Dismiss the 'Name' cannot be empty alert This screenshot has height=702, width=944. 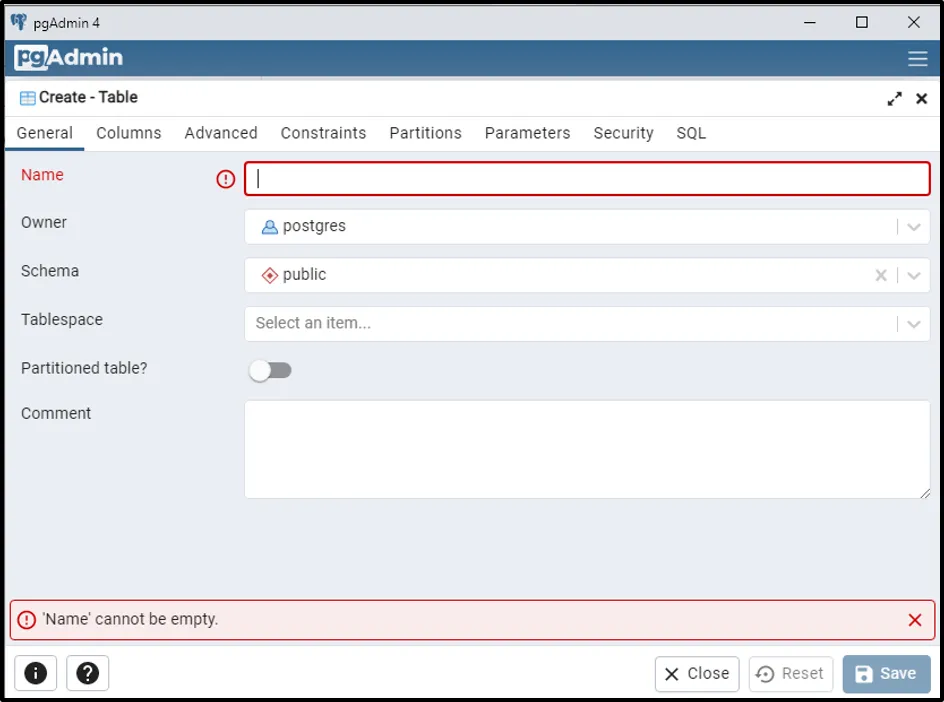(x=914, y=620)
